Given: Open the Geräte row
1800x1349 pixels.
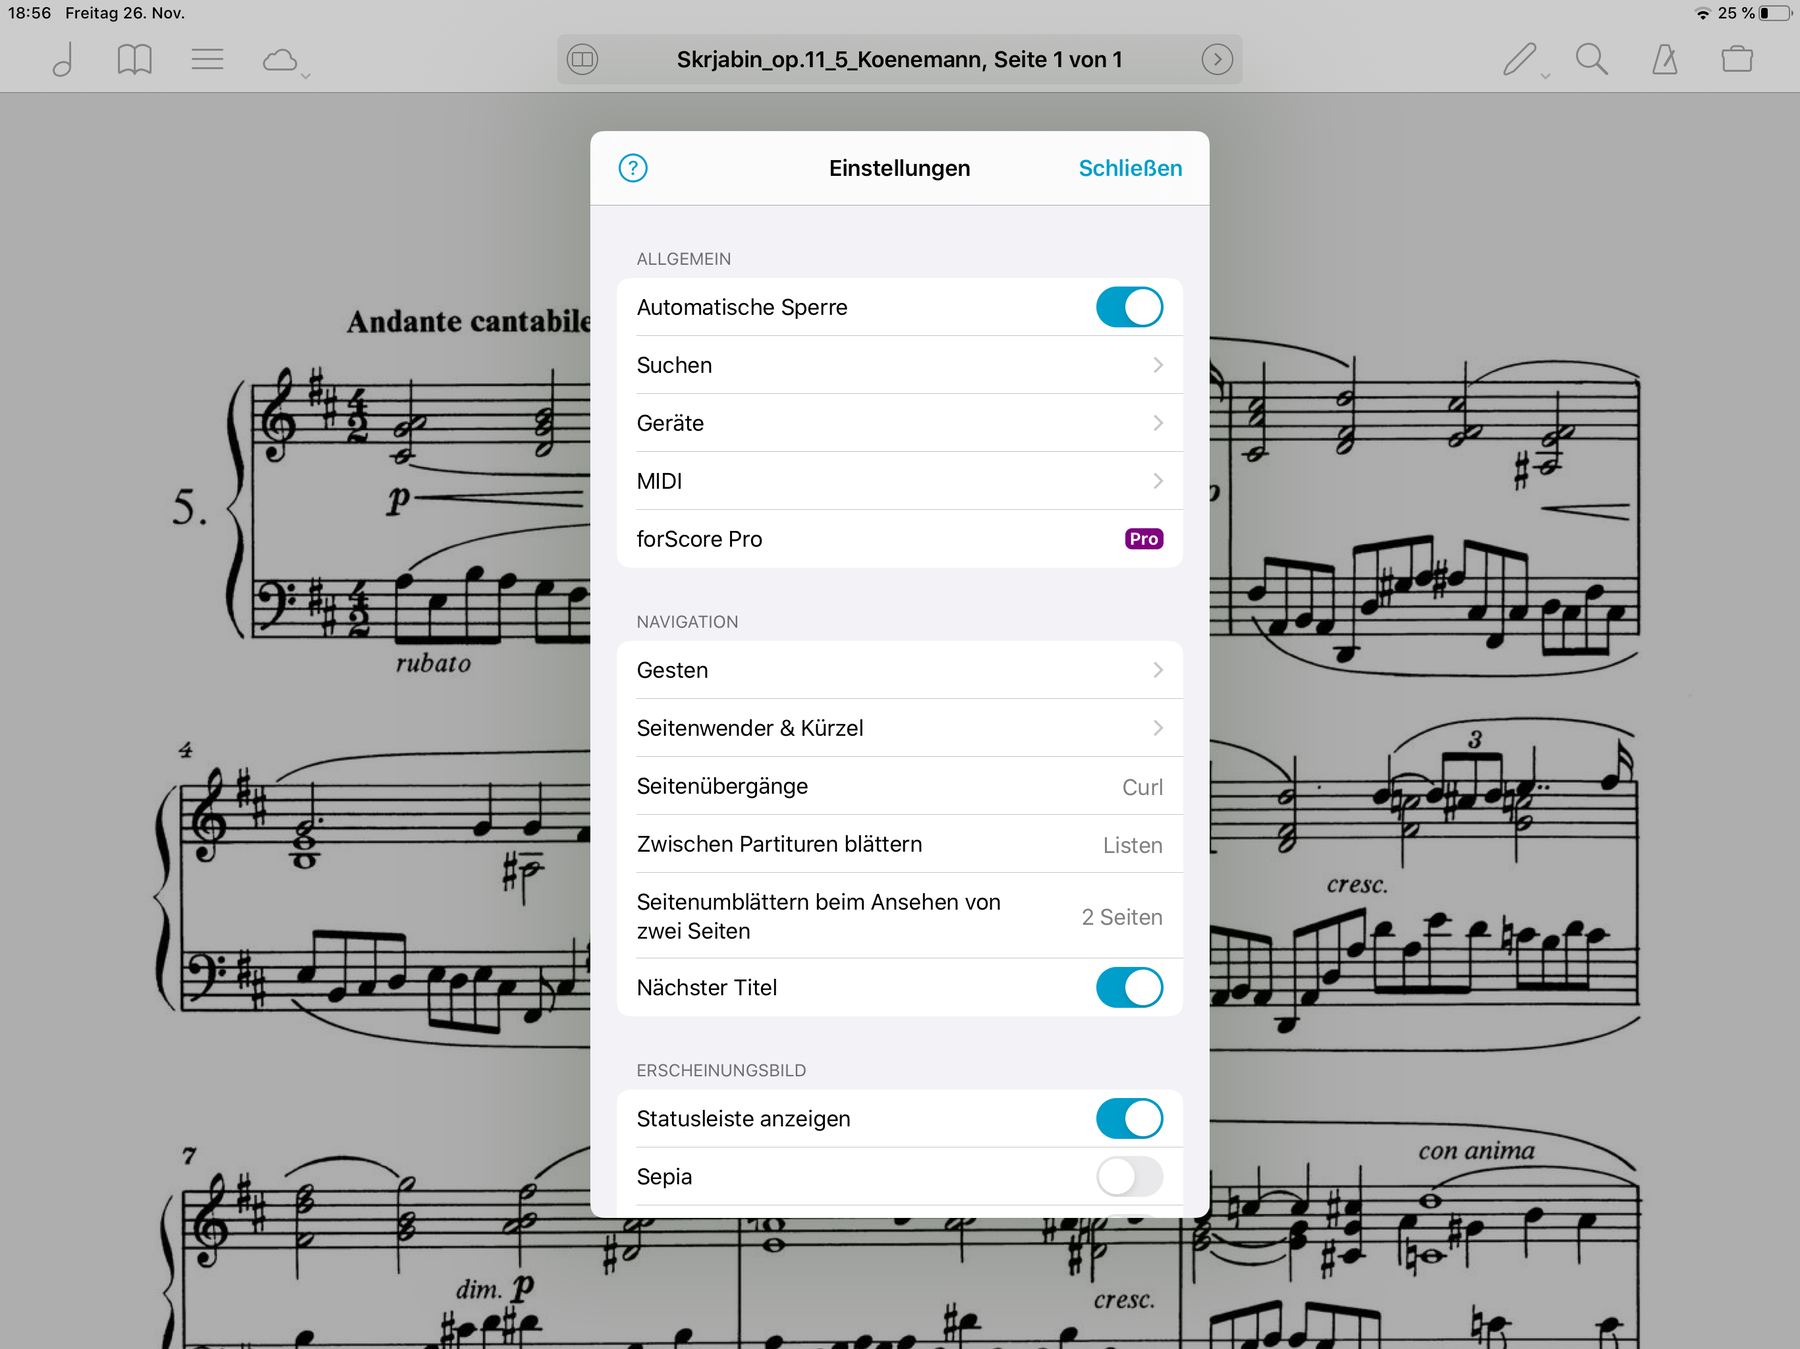Looking at the screenshot, I should pos(900,423).
